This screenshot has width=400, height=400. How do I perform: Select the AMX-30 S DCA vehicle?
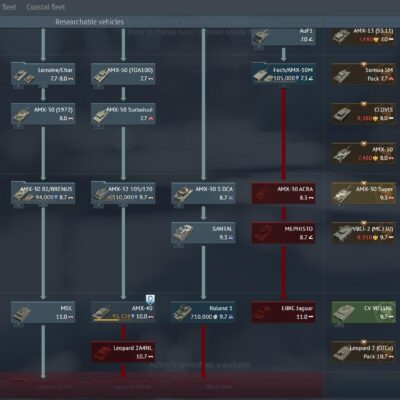[x=203, y=193]
